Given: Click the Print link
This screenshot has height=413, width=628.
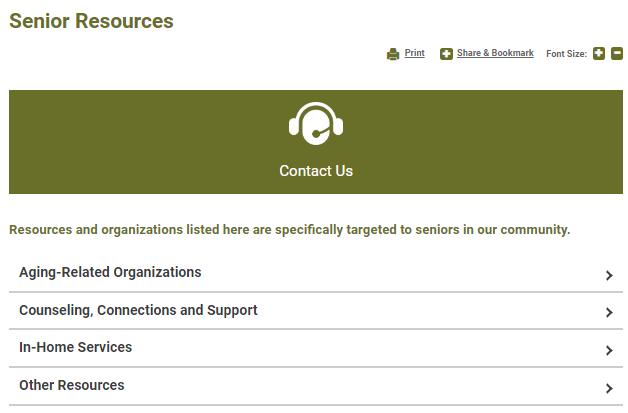Looking at the screenshot, I should (415, 53).
